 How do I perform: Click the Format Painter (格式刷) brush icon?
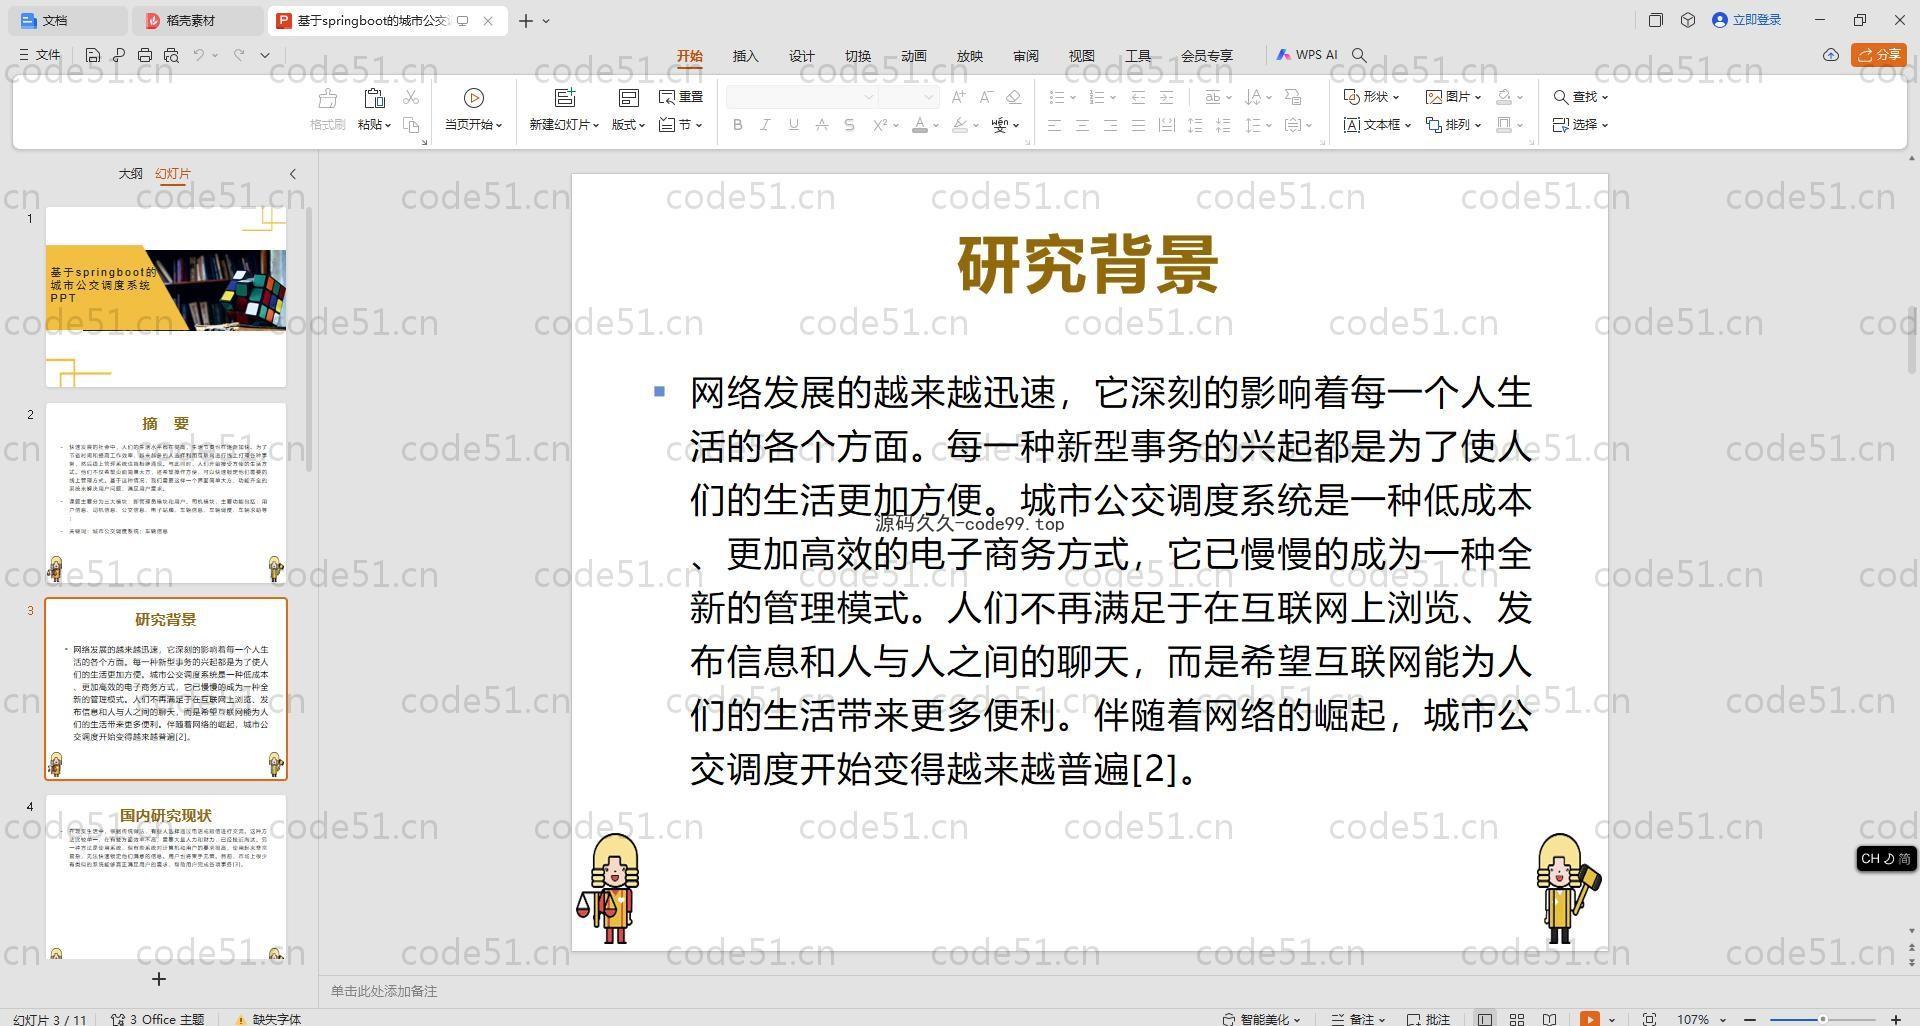coord(327,98)
